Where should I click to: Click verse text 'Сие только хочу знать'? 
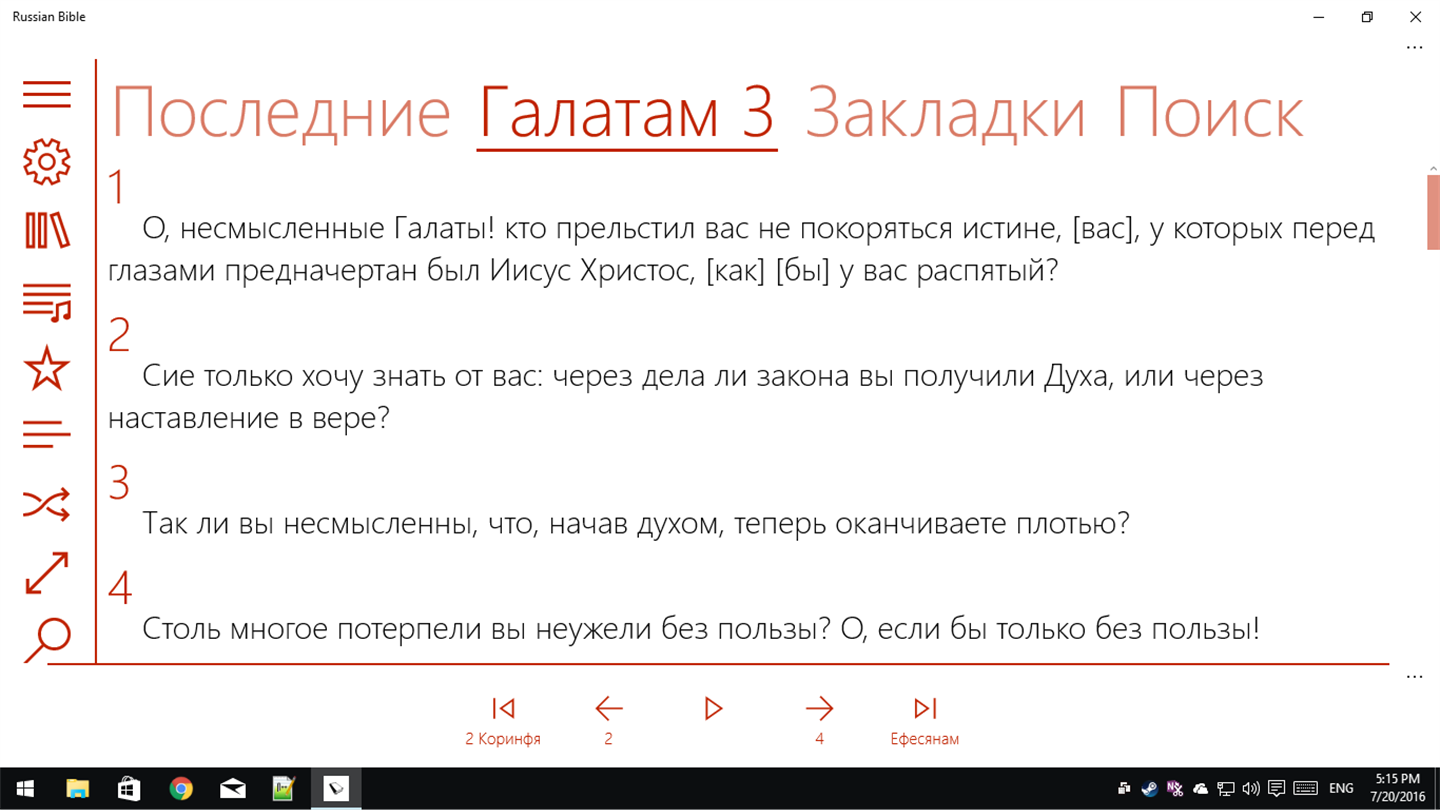click(x=686, y=397)
